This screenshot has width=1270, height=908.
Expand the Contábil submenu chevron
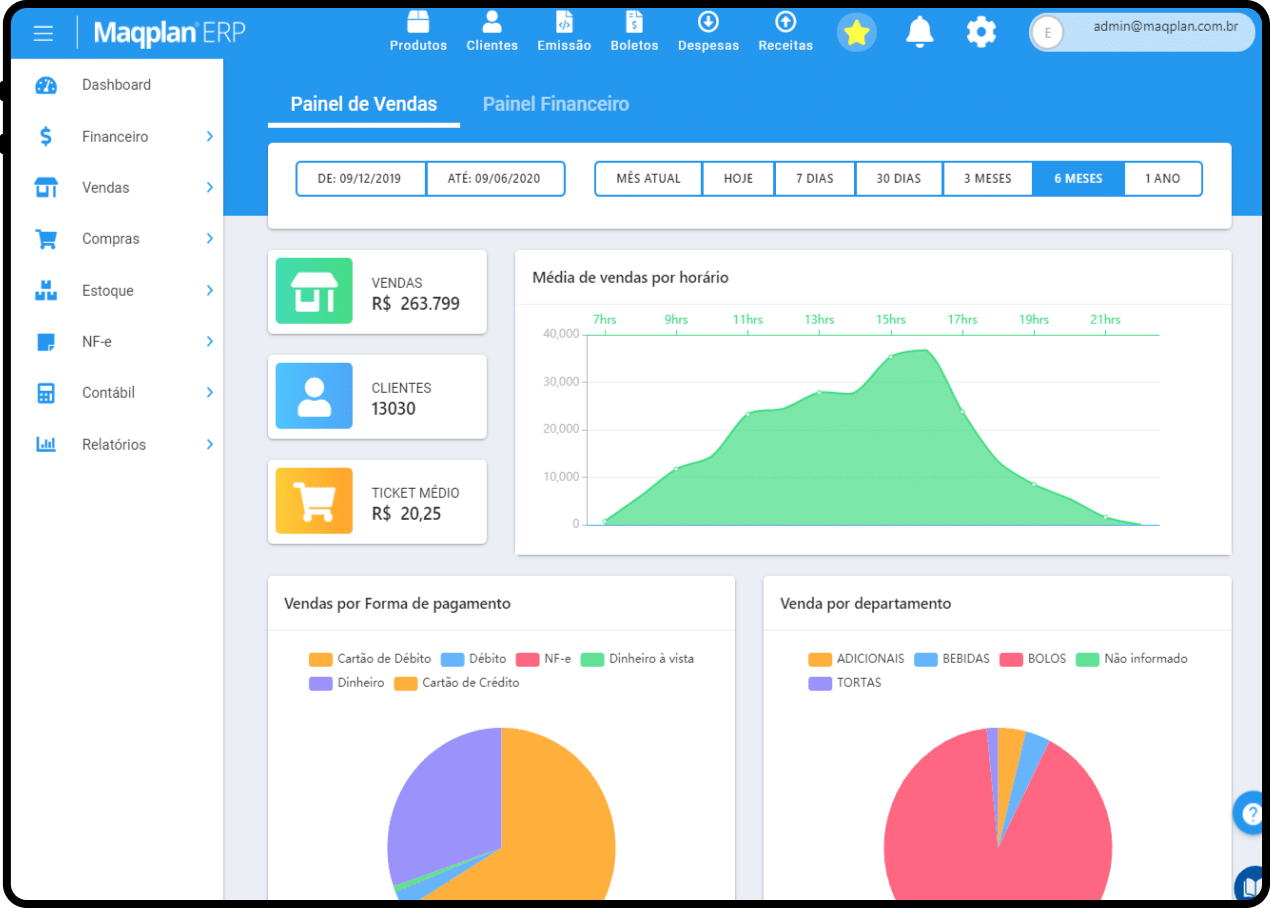[x=210, y=392]
